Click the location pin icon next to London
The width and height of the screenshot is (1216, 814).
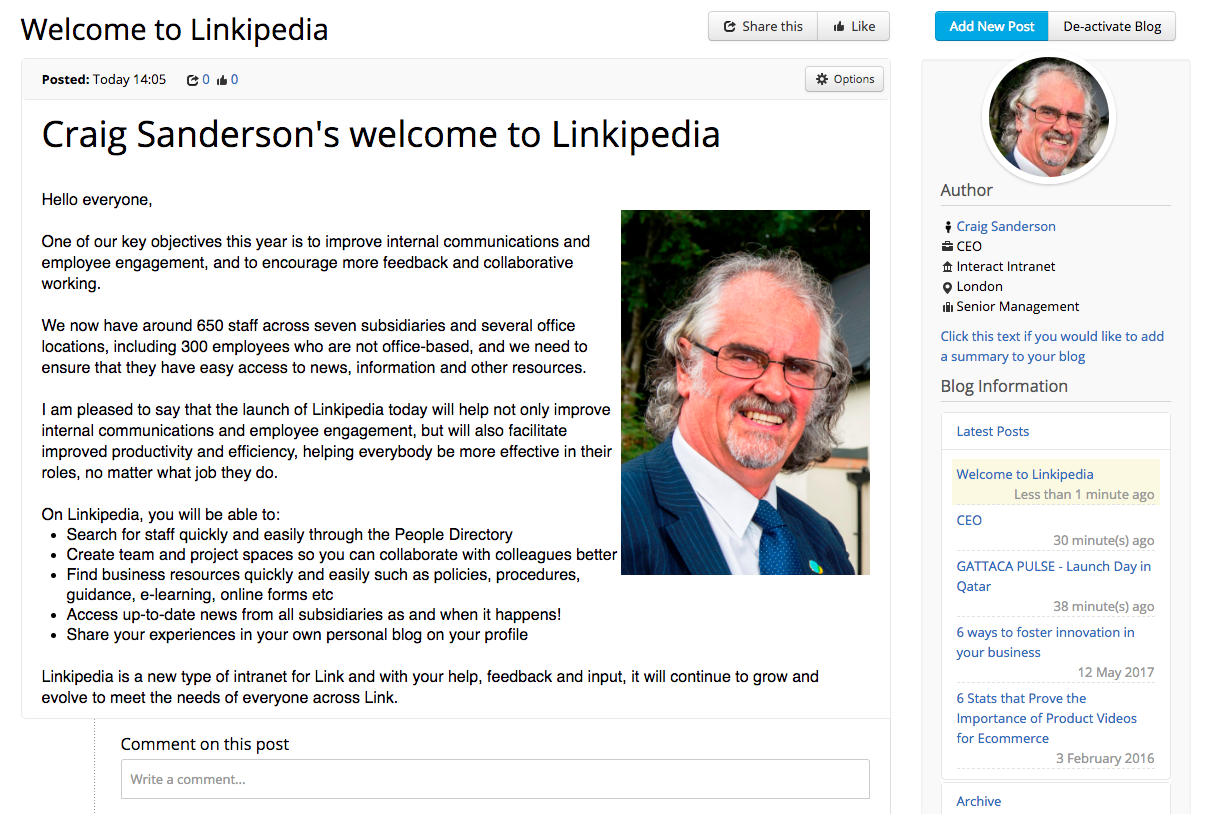coord(948,286)
